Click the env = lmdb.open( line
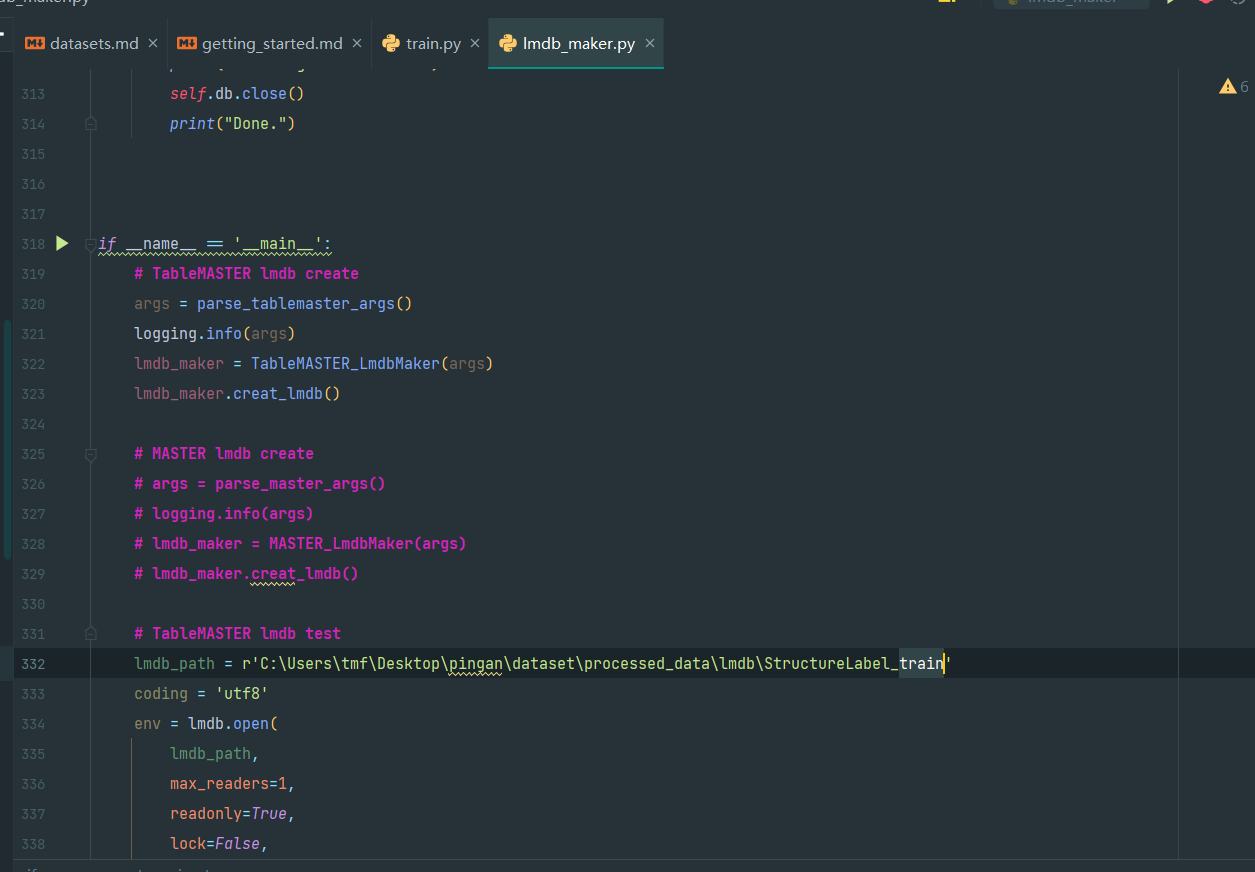1255x872 pixels. pyautogui.click(x=205, y=723)
